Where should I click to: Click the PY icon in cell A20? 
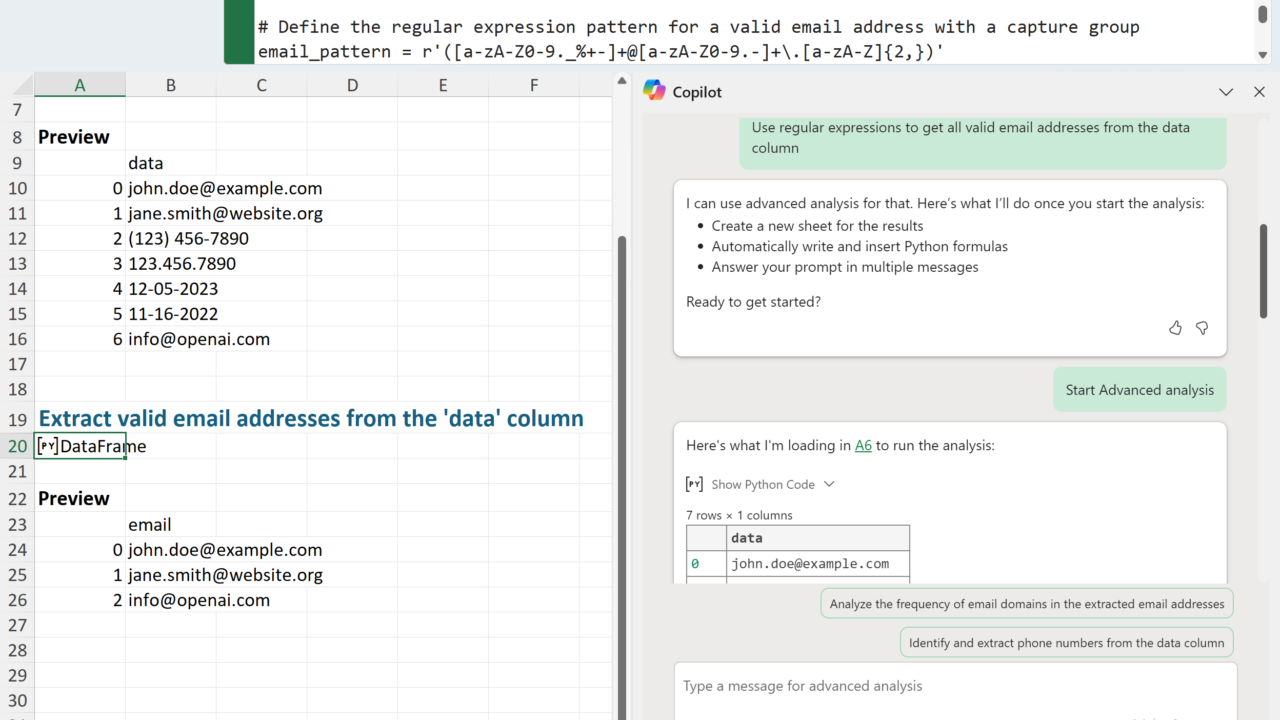click(47, 446)
